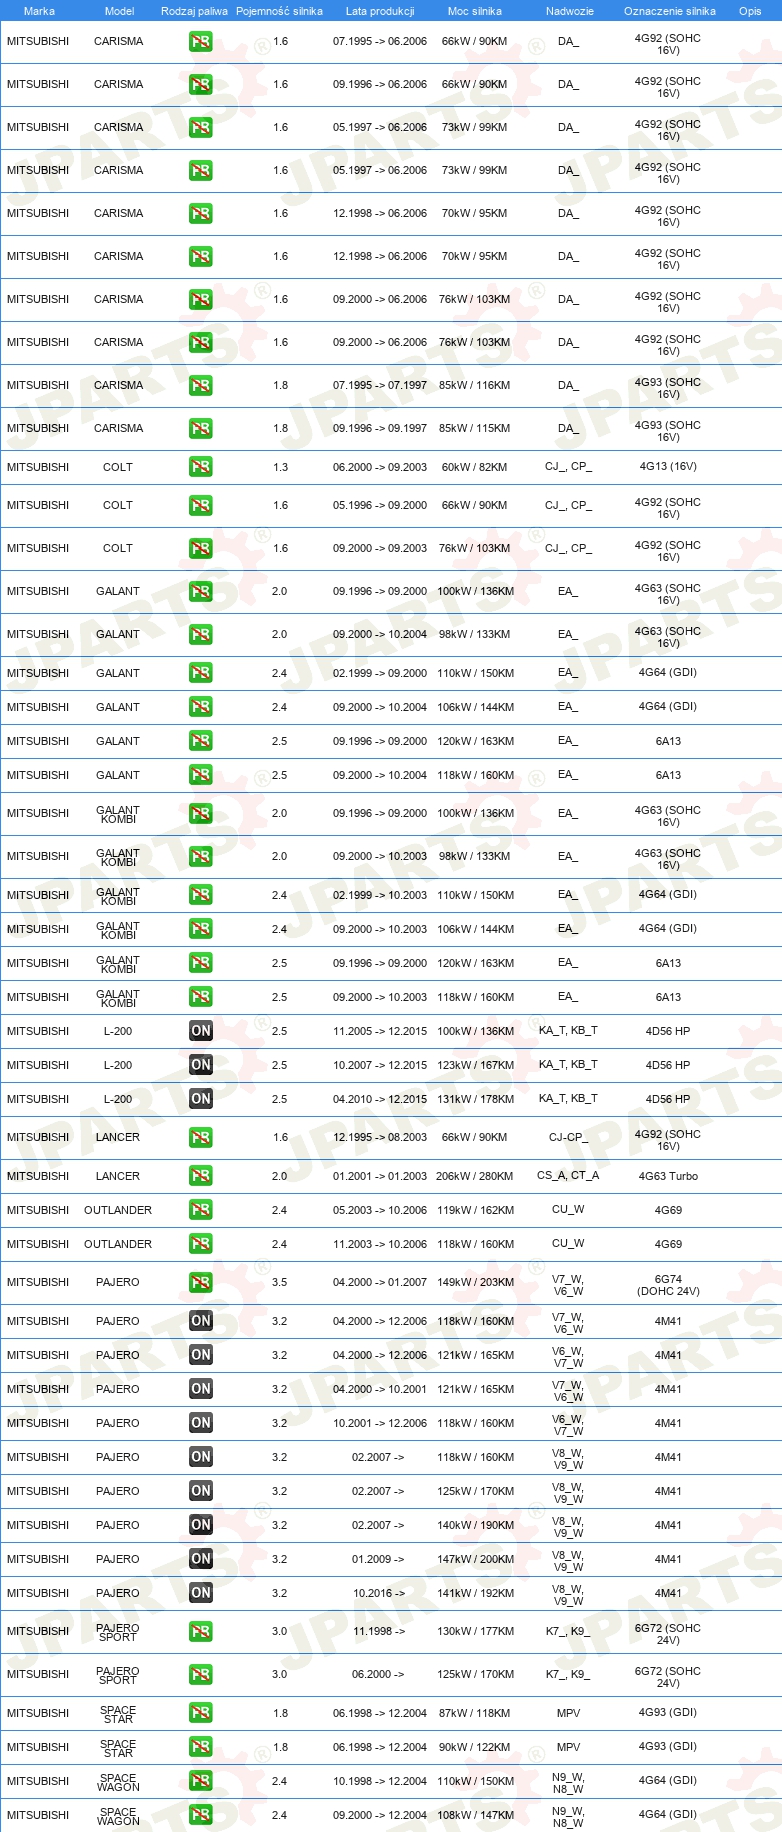
Task: Click the 'Rodzaj paliwa' column header
Action: tap(194, 11)
